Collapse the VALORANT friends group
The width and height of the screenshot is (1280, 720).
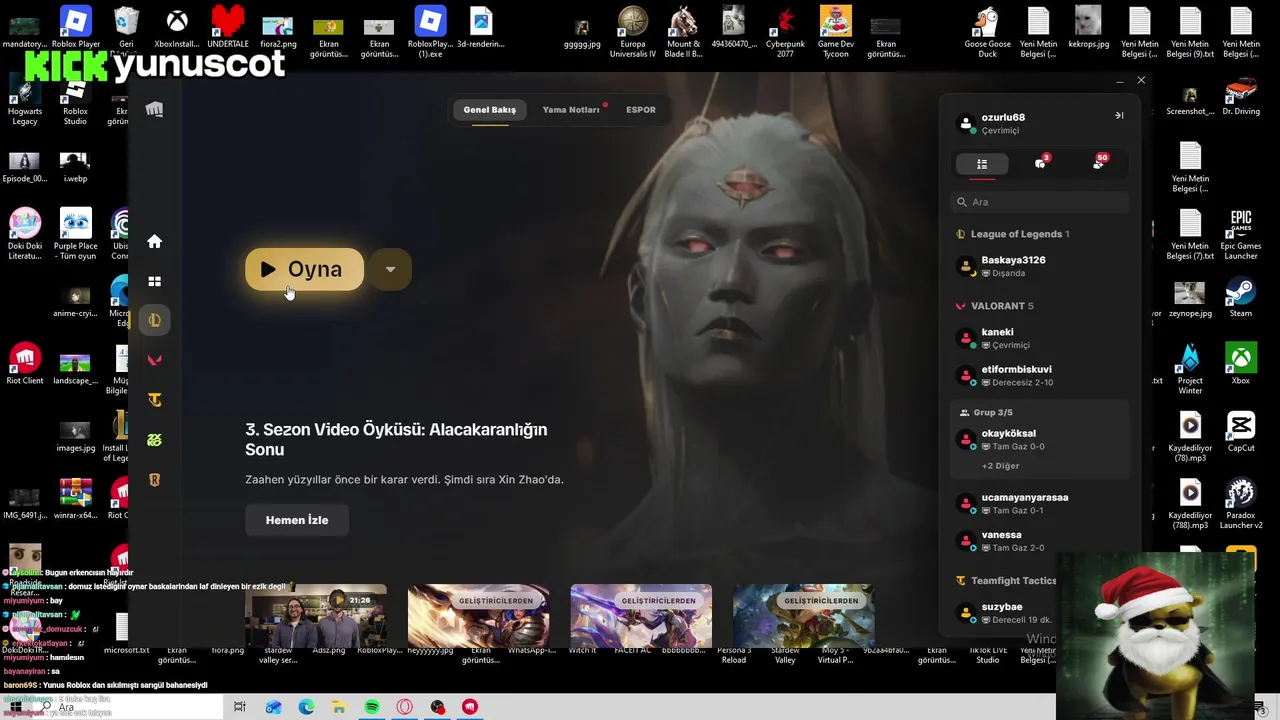[995, 306]
